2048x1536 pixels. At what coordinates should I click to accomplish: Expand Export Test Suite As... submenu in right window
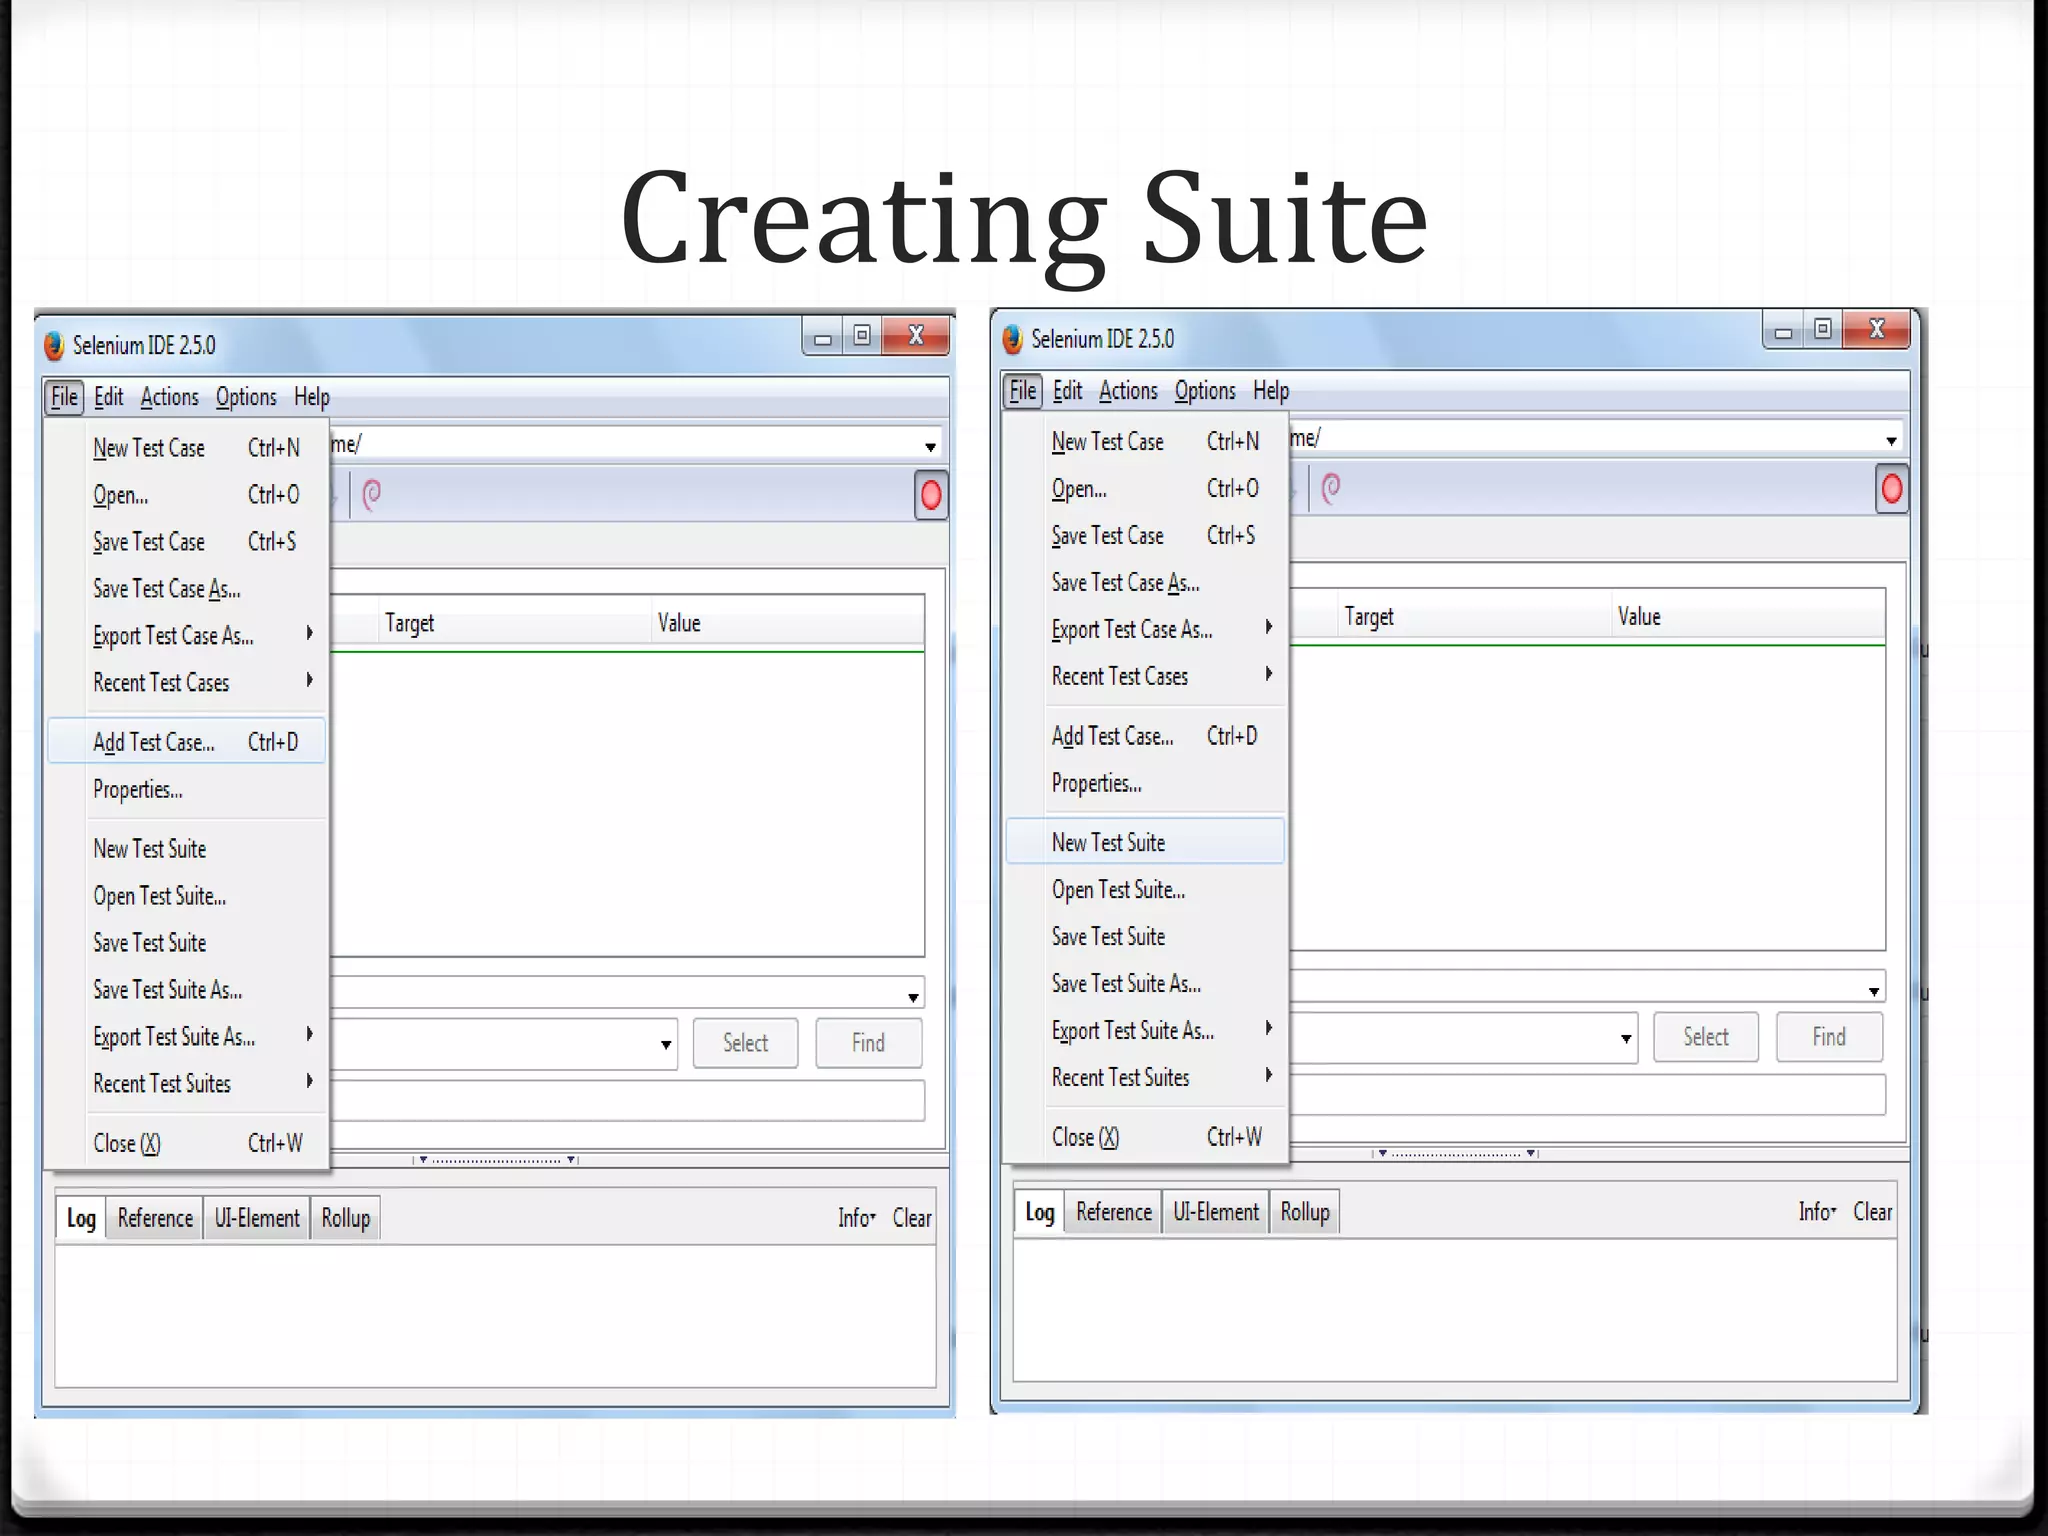point(1145,1031)
